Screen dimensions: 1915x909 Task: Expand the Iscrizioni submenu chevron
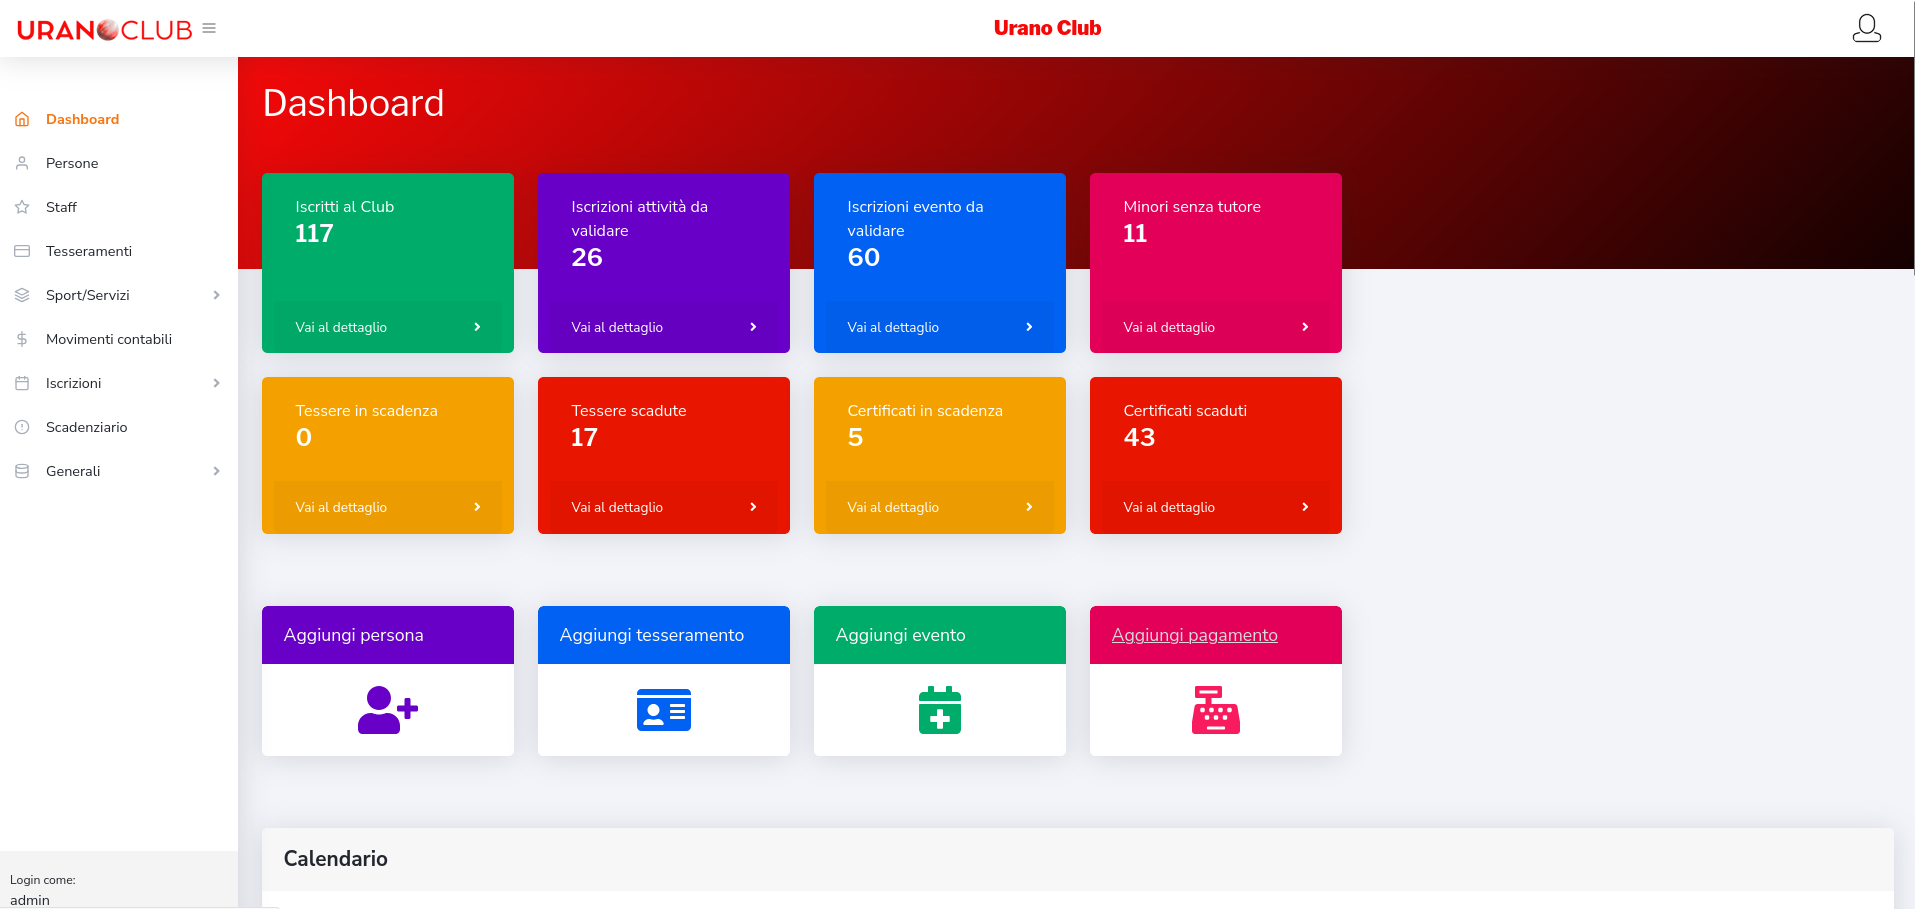click(x=216, y=383)
